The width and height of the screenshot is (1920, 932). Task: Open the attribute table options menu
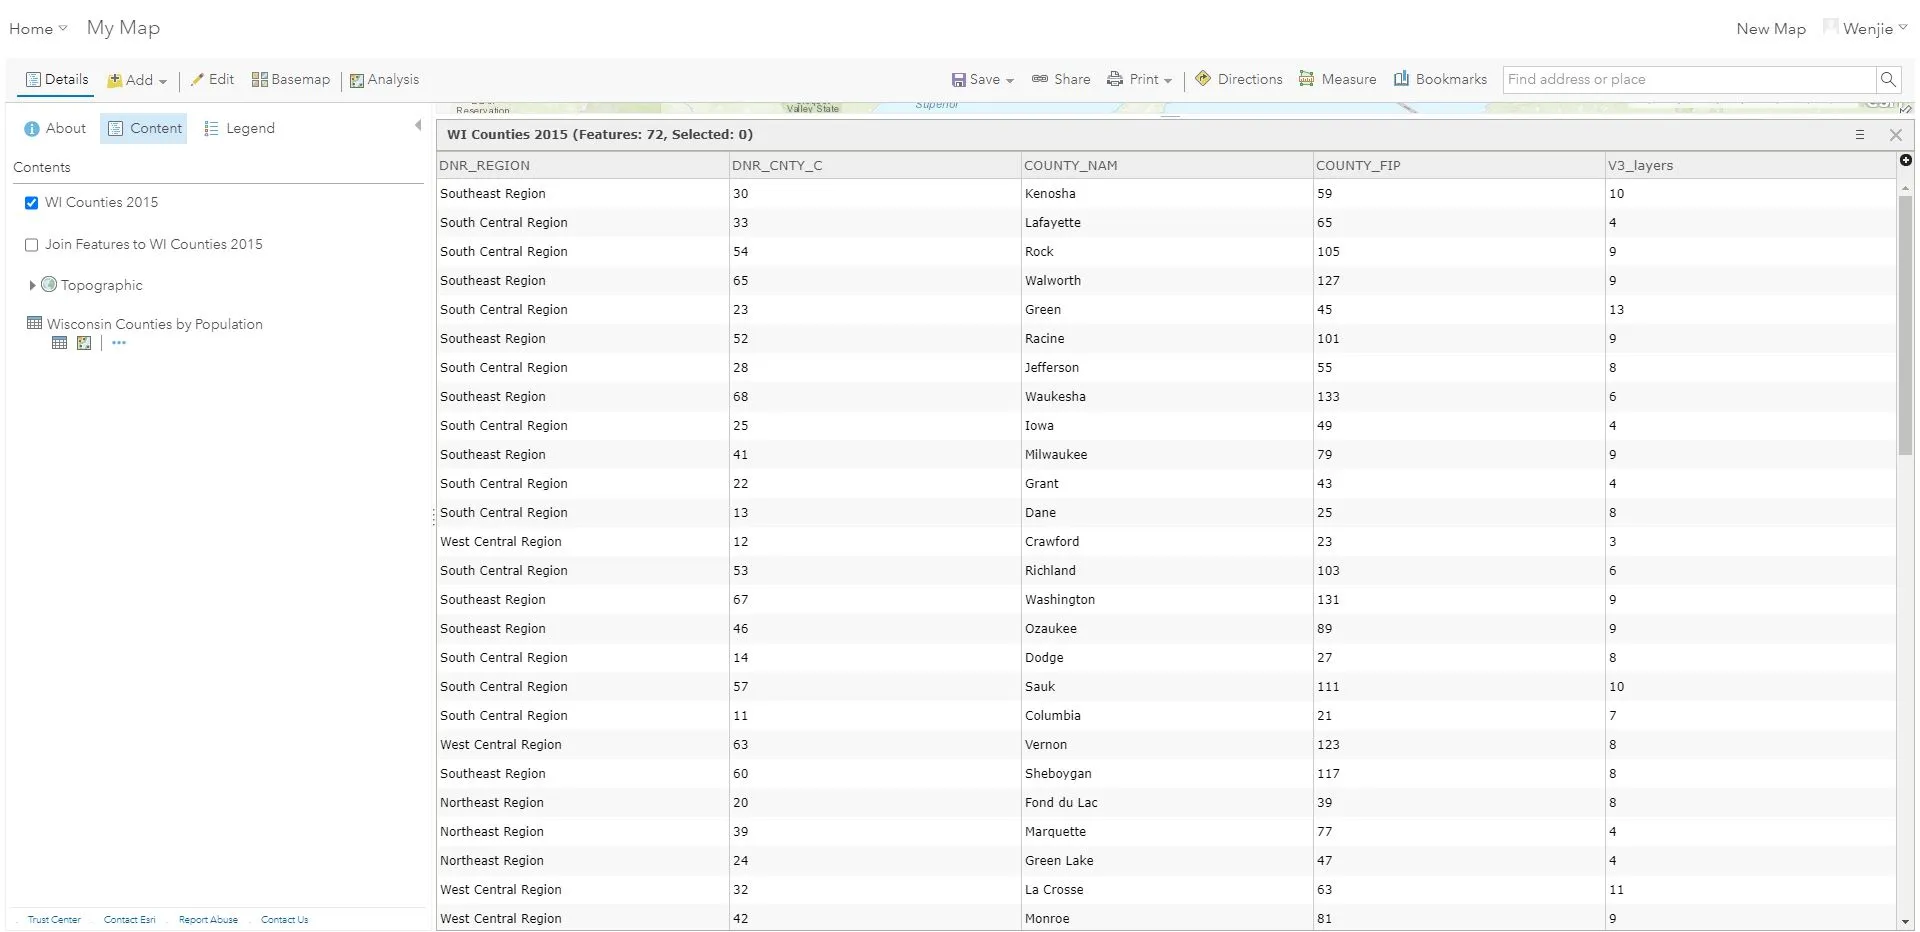pyautogui.click(x=1860, y=135)
